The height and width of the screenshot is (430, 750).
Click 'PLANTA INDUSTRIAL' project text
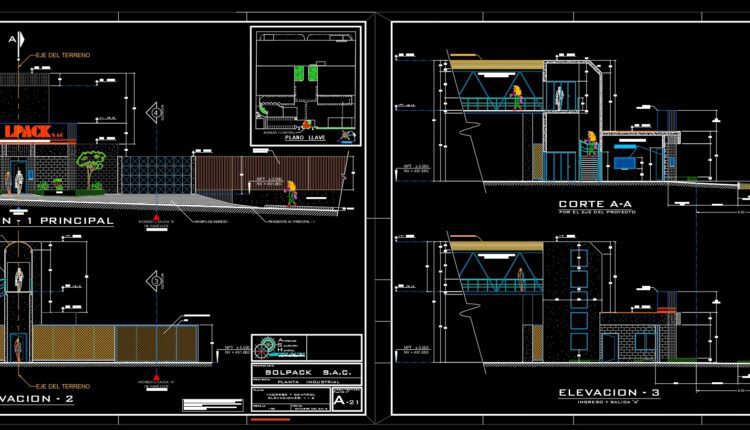[x=309, y=382]
